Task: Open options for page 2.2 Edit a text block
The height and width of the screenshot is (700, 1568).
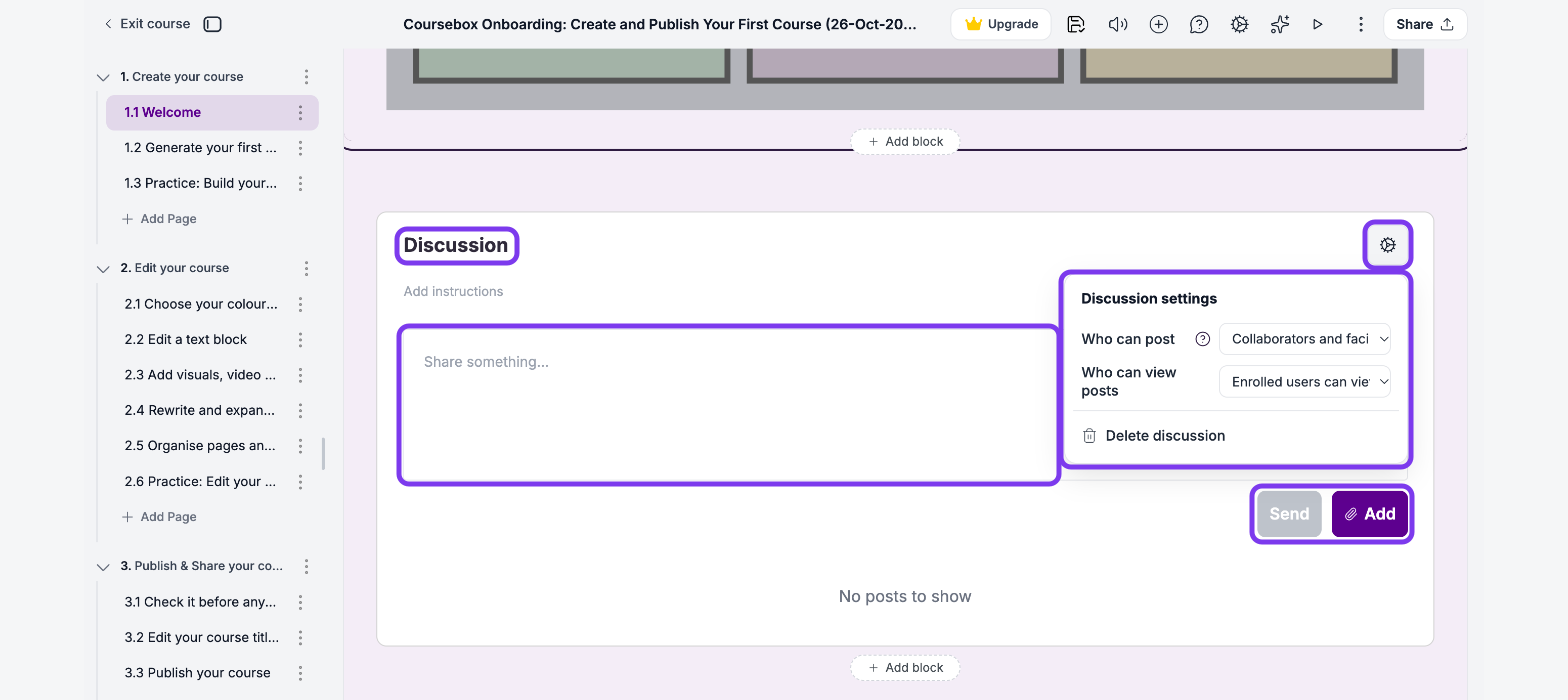Action: (300, 340)
